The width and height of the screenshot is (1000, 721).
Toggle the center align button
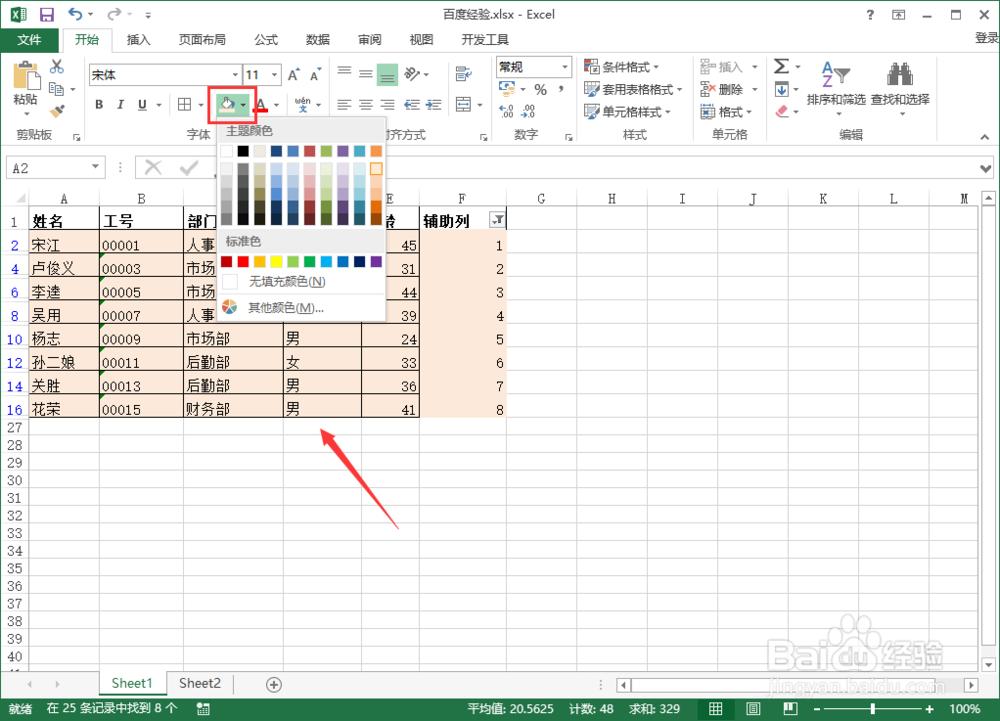tap(366, 105)
